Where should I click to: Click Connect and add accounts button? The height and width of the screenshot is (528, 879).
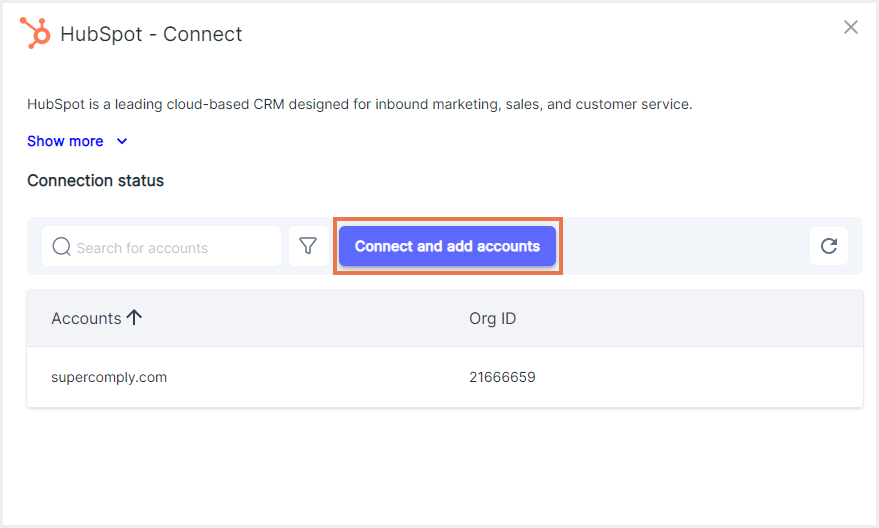(447, 246)
